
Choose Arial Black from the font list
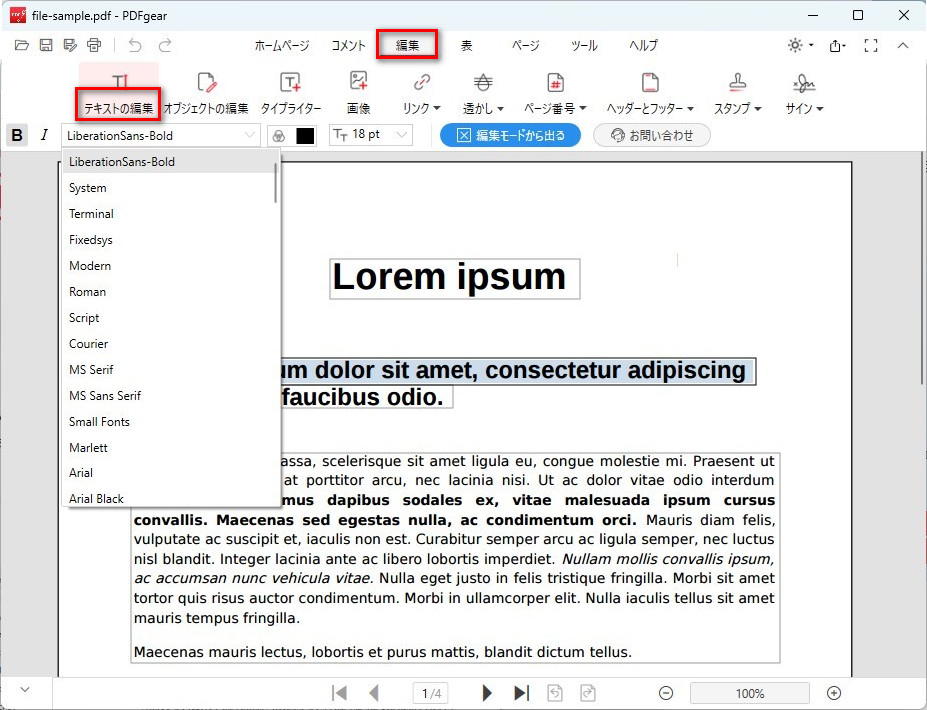97,498
